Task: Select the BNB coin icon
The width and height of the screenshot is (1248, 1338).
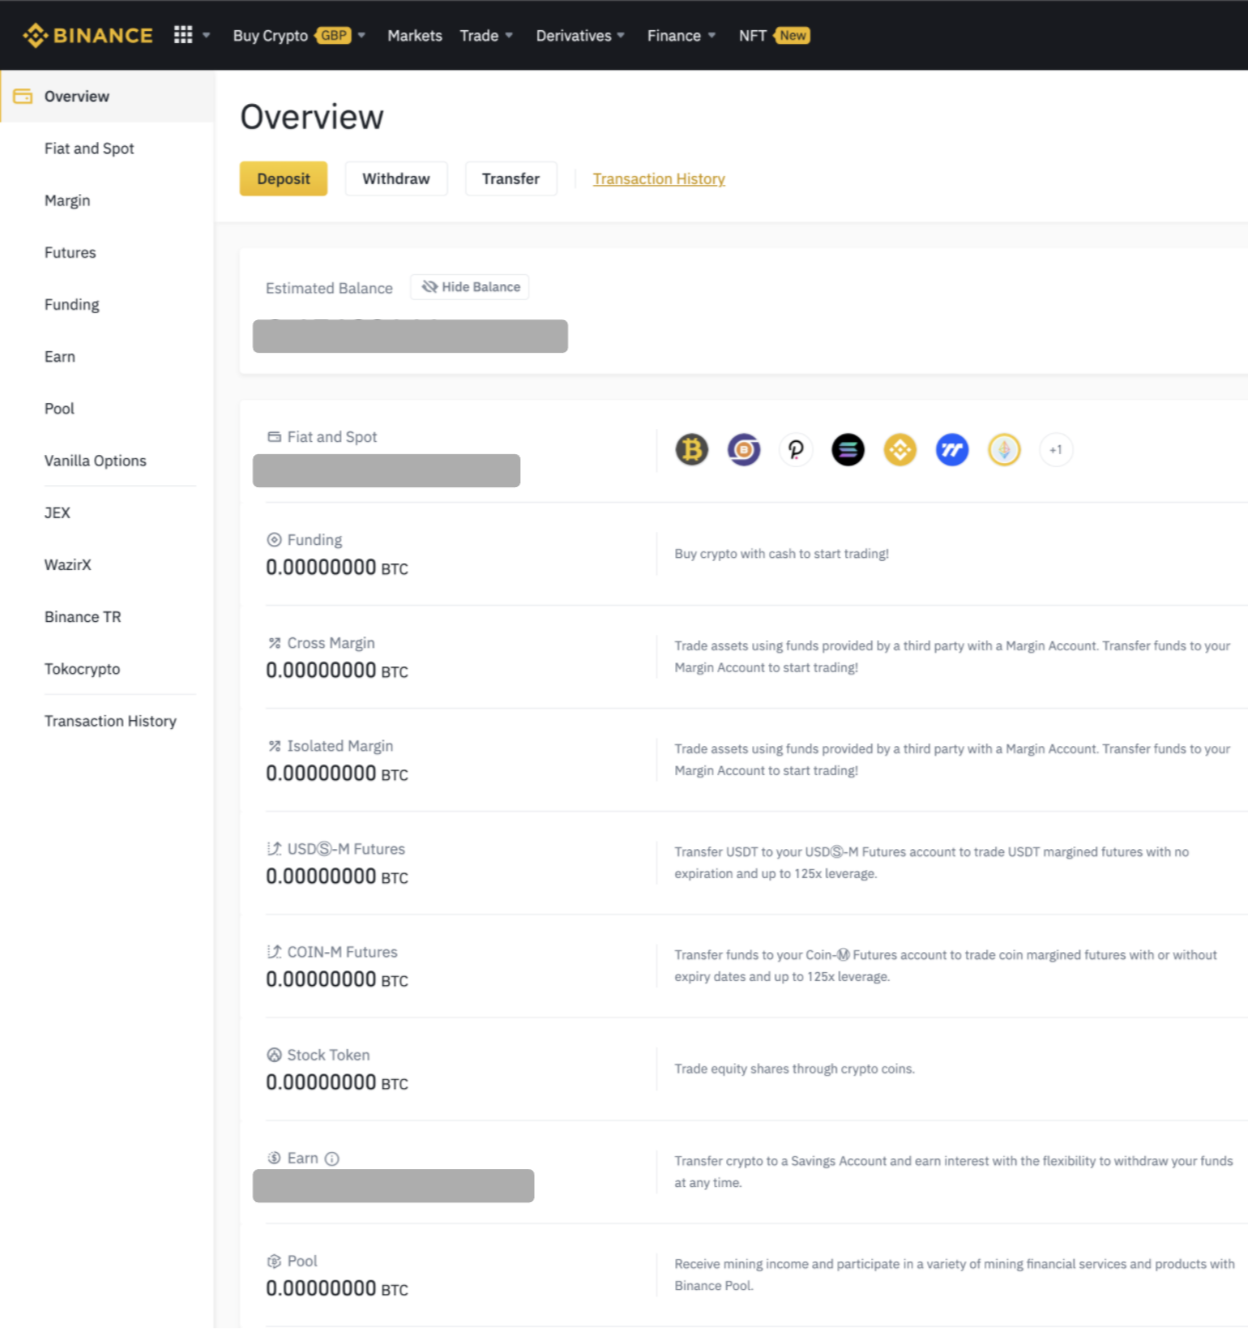Action: point(900,450)
